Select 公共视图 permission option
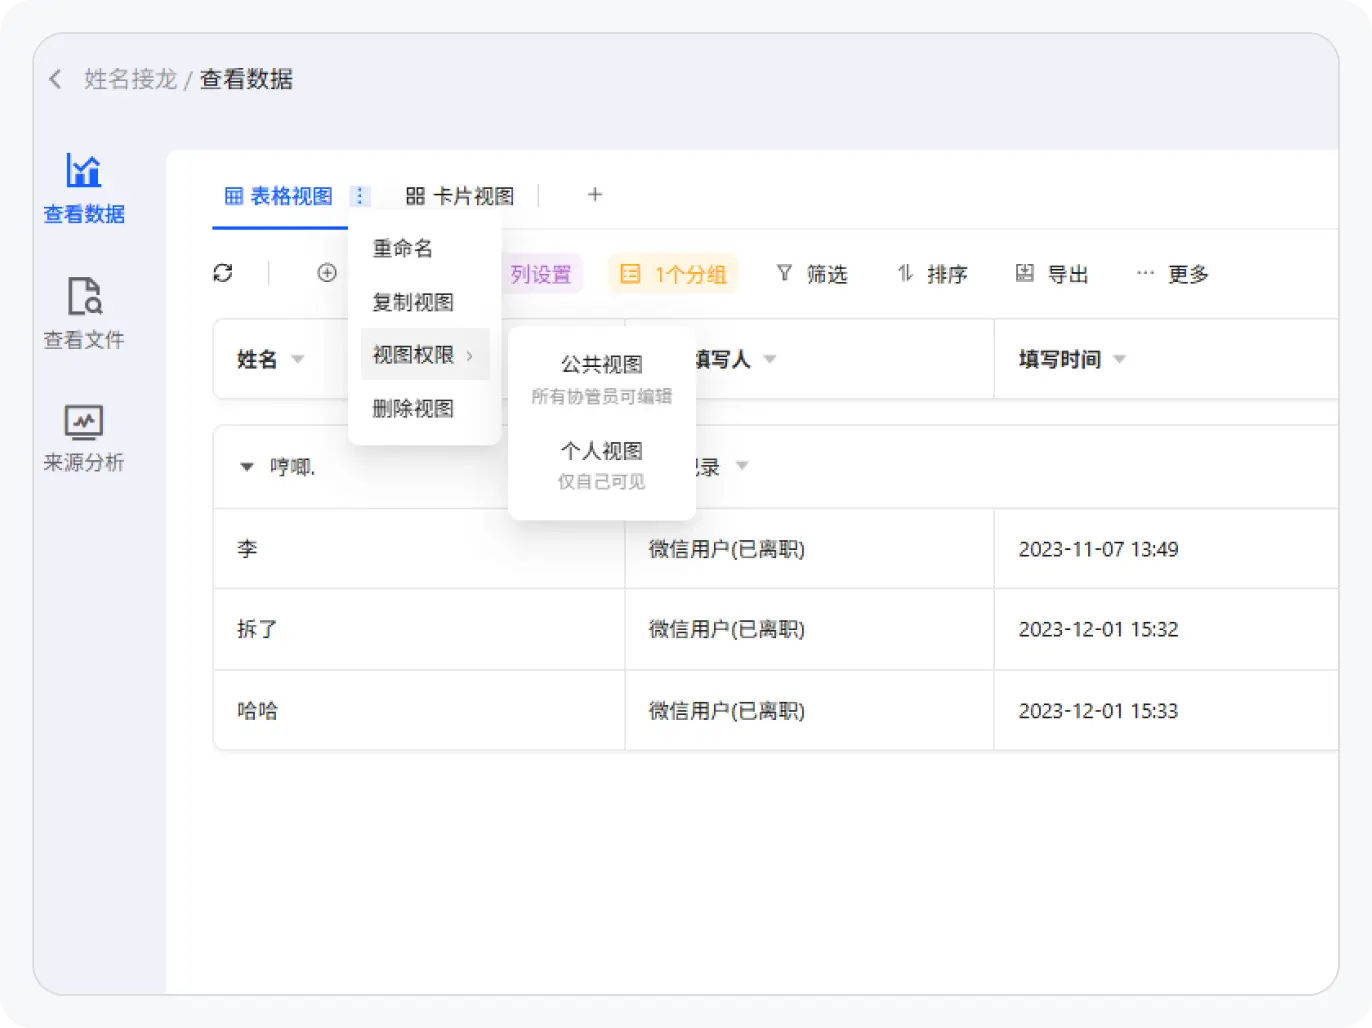 tap(602, 379)
